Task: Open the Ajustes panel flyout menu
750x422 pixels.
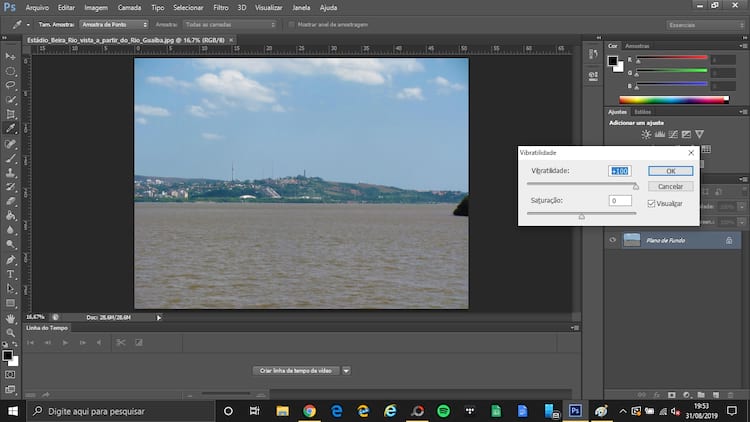Action: tap(743, 112)
